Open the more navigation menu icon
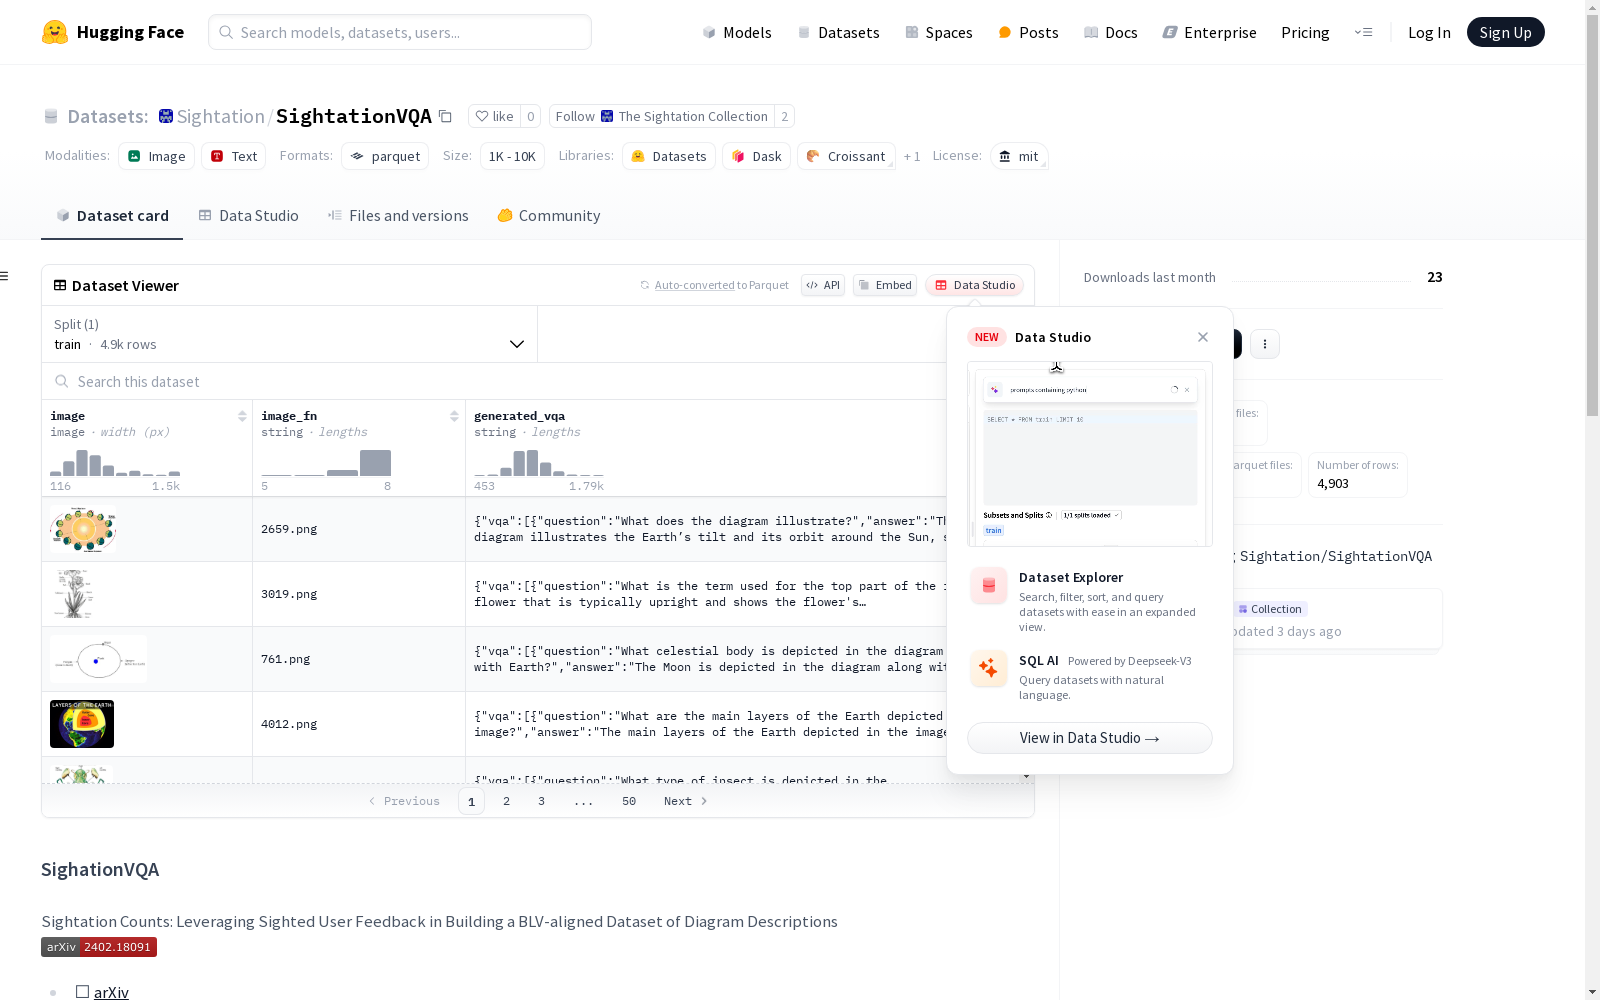The width and height of the screenshot is (1600, 1000). tap(1363, 32)
